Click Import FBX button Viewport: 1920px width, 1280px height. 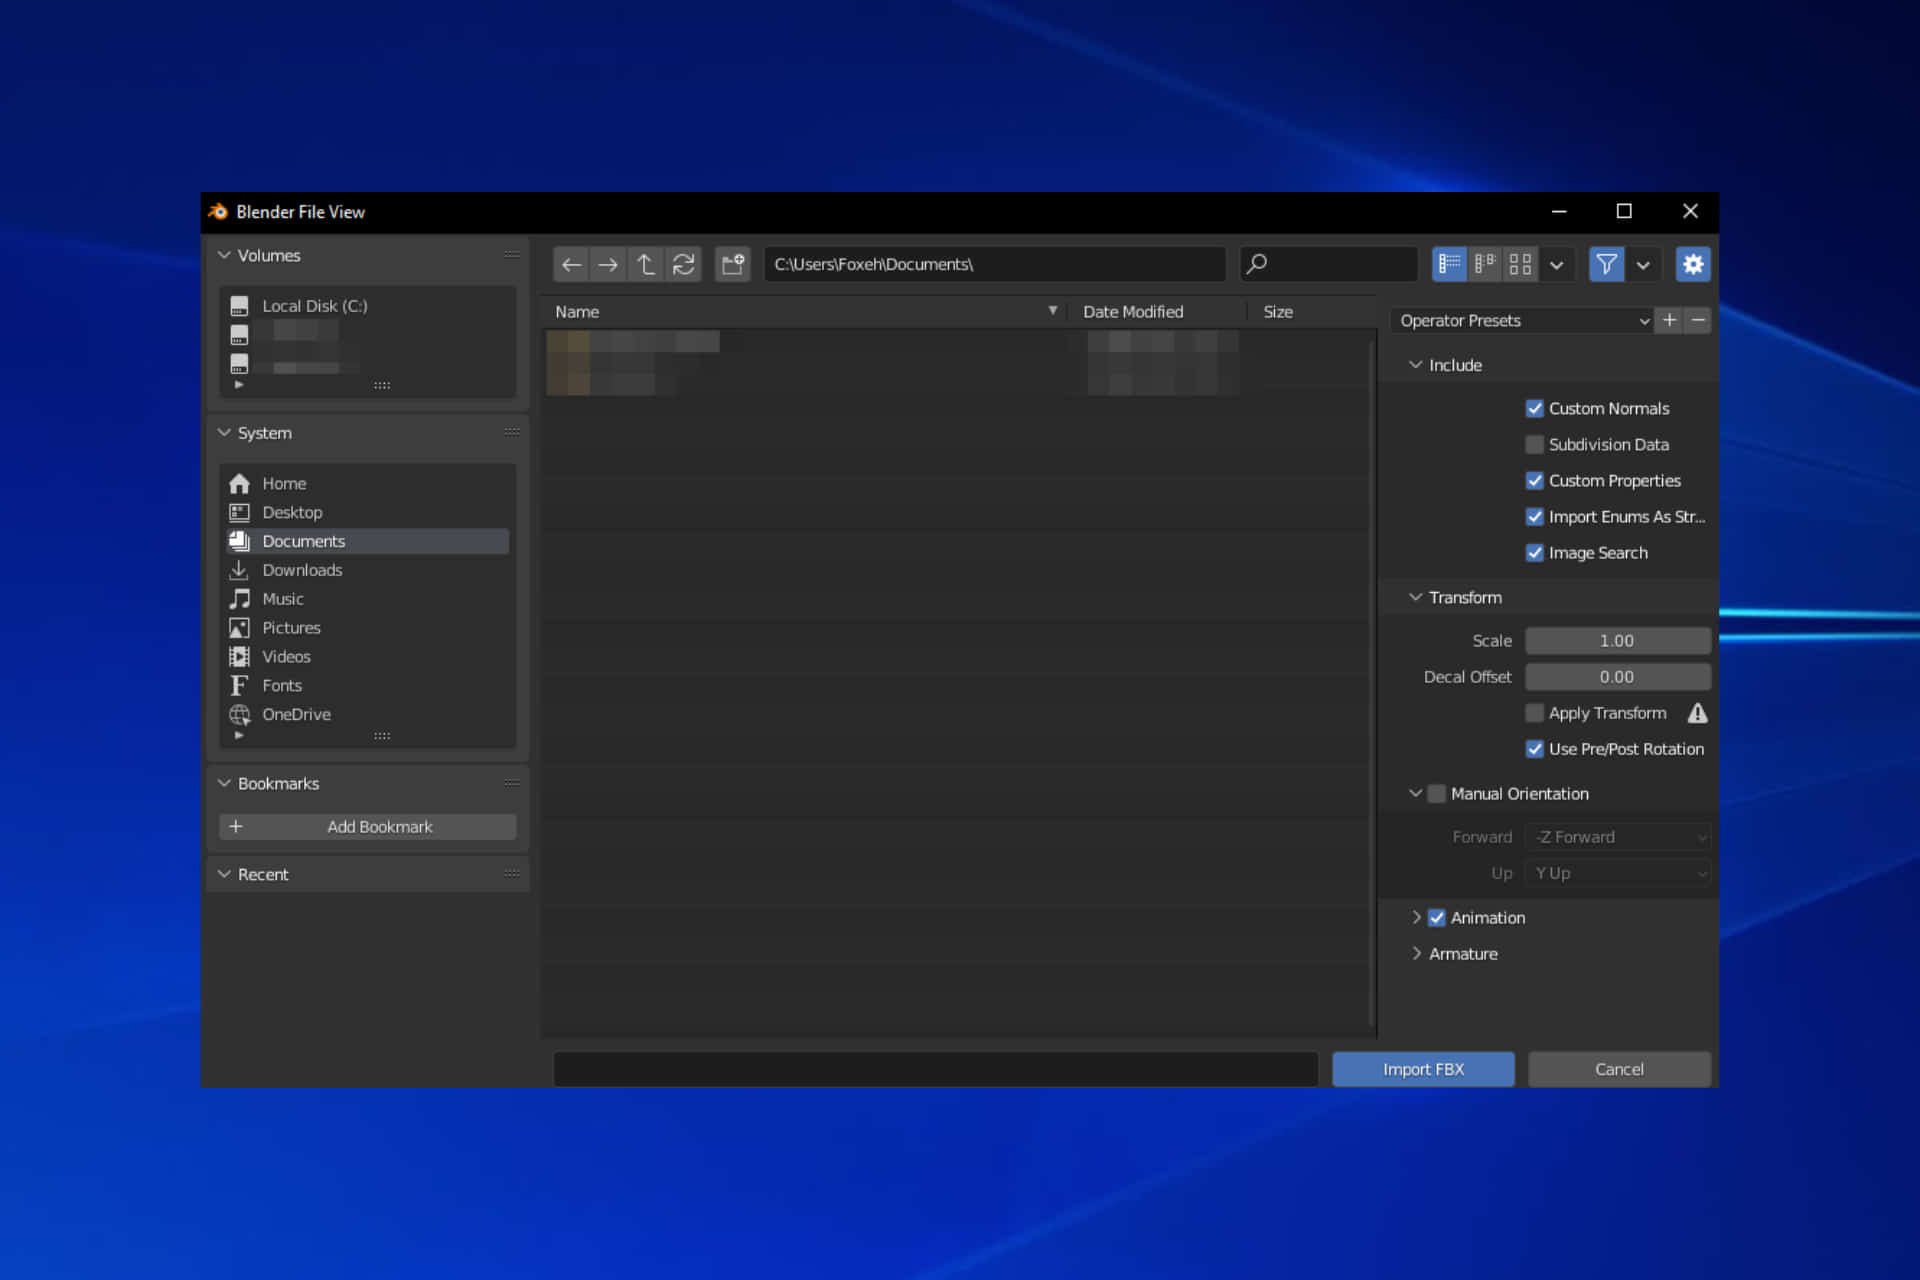[x=1423, y=1069]
